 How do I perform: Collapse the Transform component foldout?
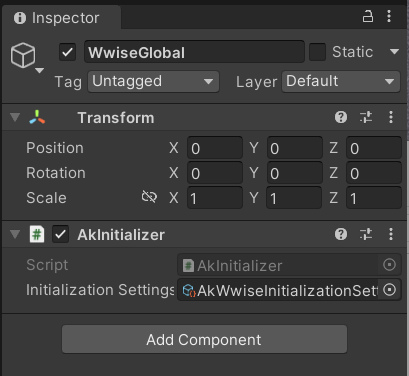(x=15, y=117)
